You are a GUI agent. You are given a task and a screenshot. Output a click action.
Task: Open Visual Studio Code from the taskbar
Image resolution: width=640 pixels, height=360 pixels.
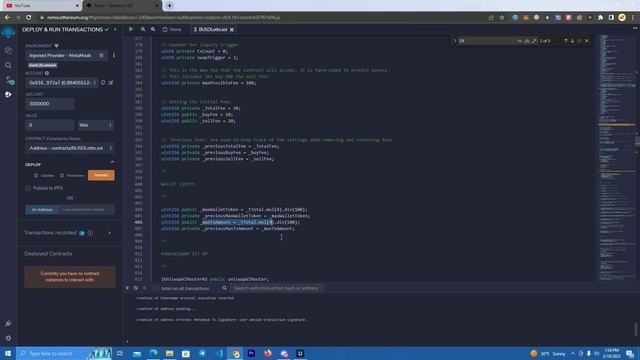click(x=219, y=353)
